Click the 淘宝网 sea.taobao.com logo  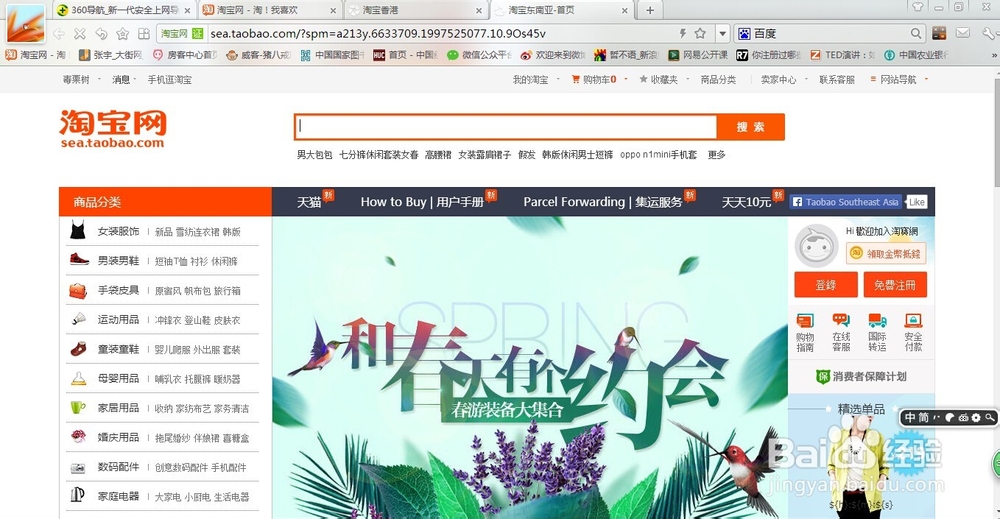pos(113,129)
